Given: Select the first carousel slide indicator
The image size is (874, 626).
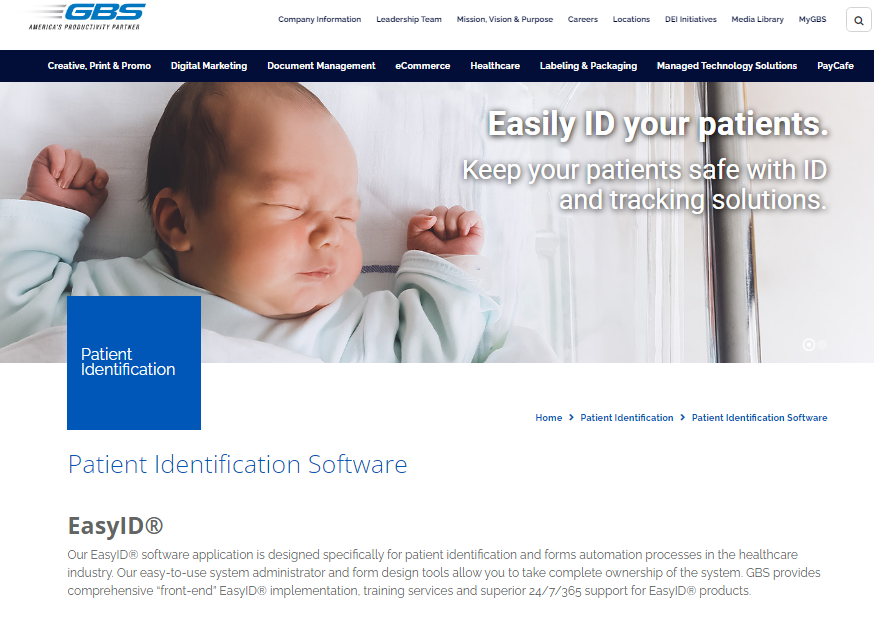Looking at the screenshot, I should pyautogui.click(x=808, y=344).
